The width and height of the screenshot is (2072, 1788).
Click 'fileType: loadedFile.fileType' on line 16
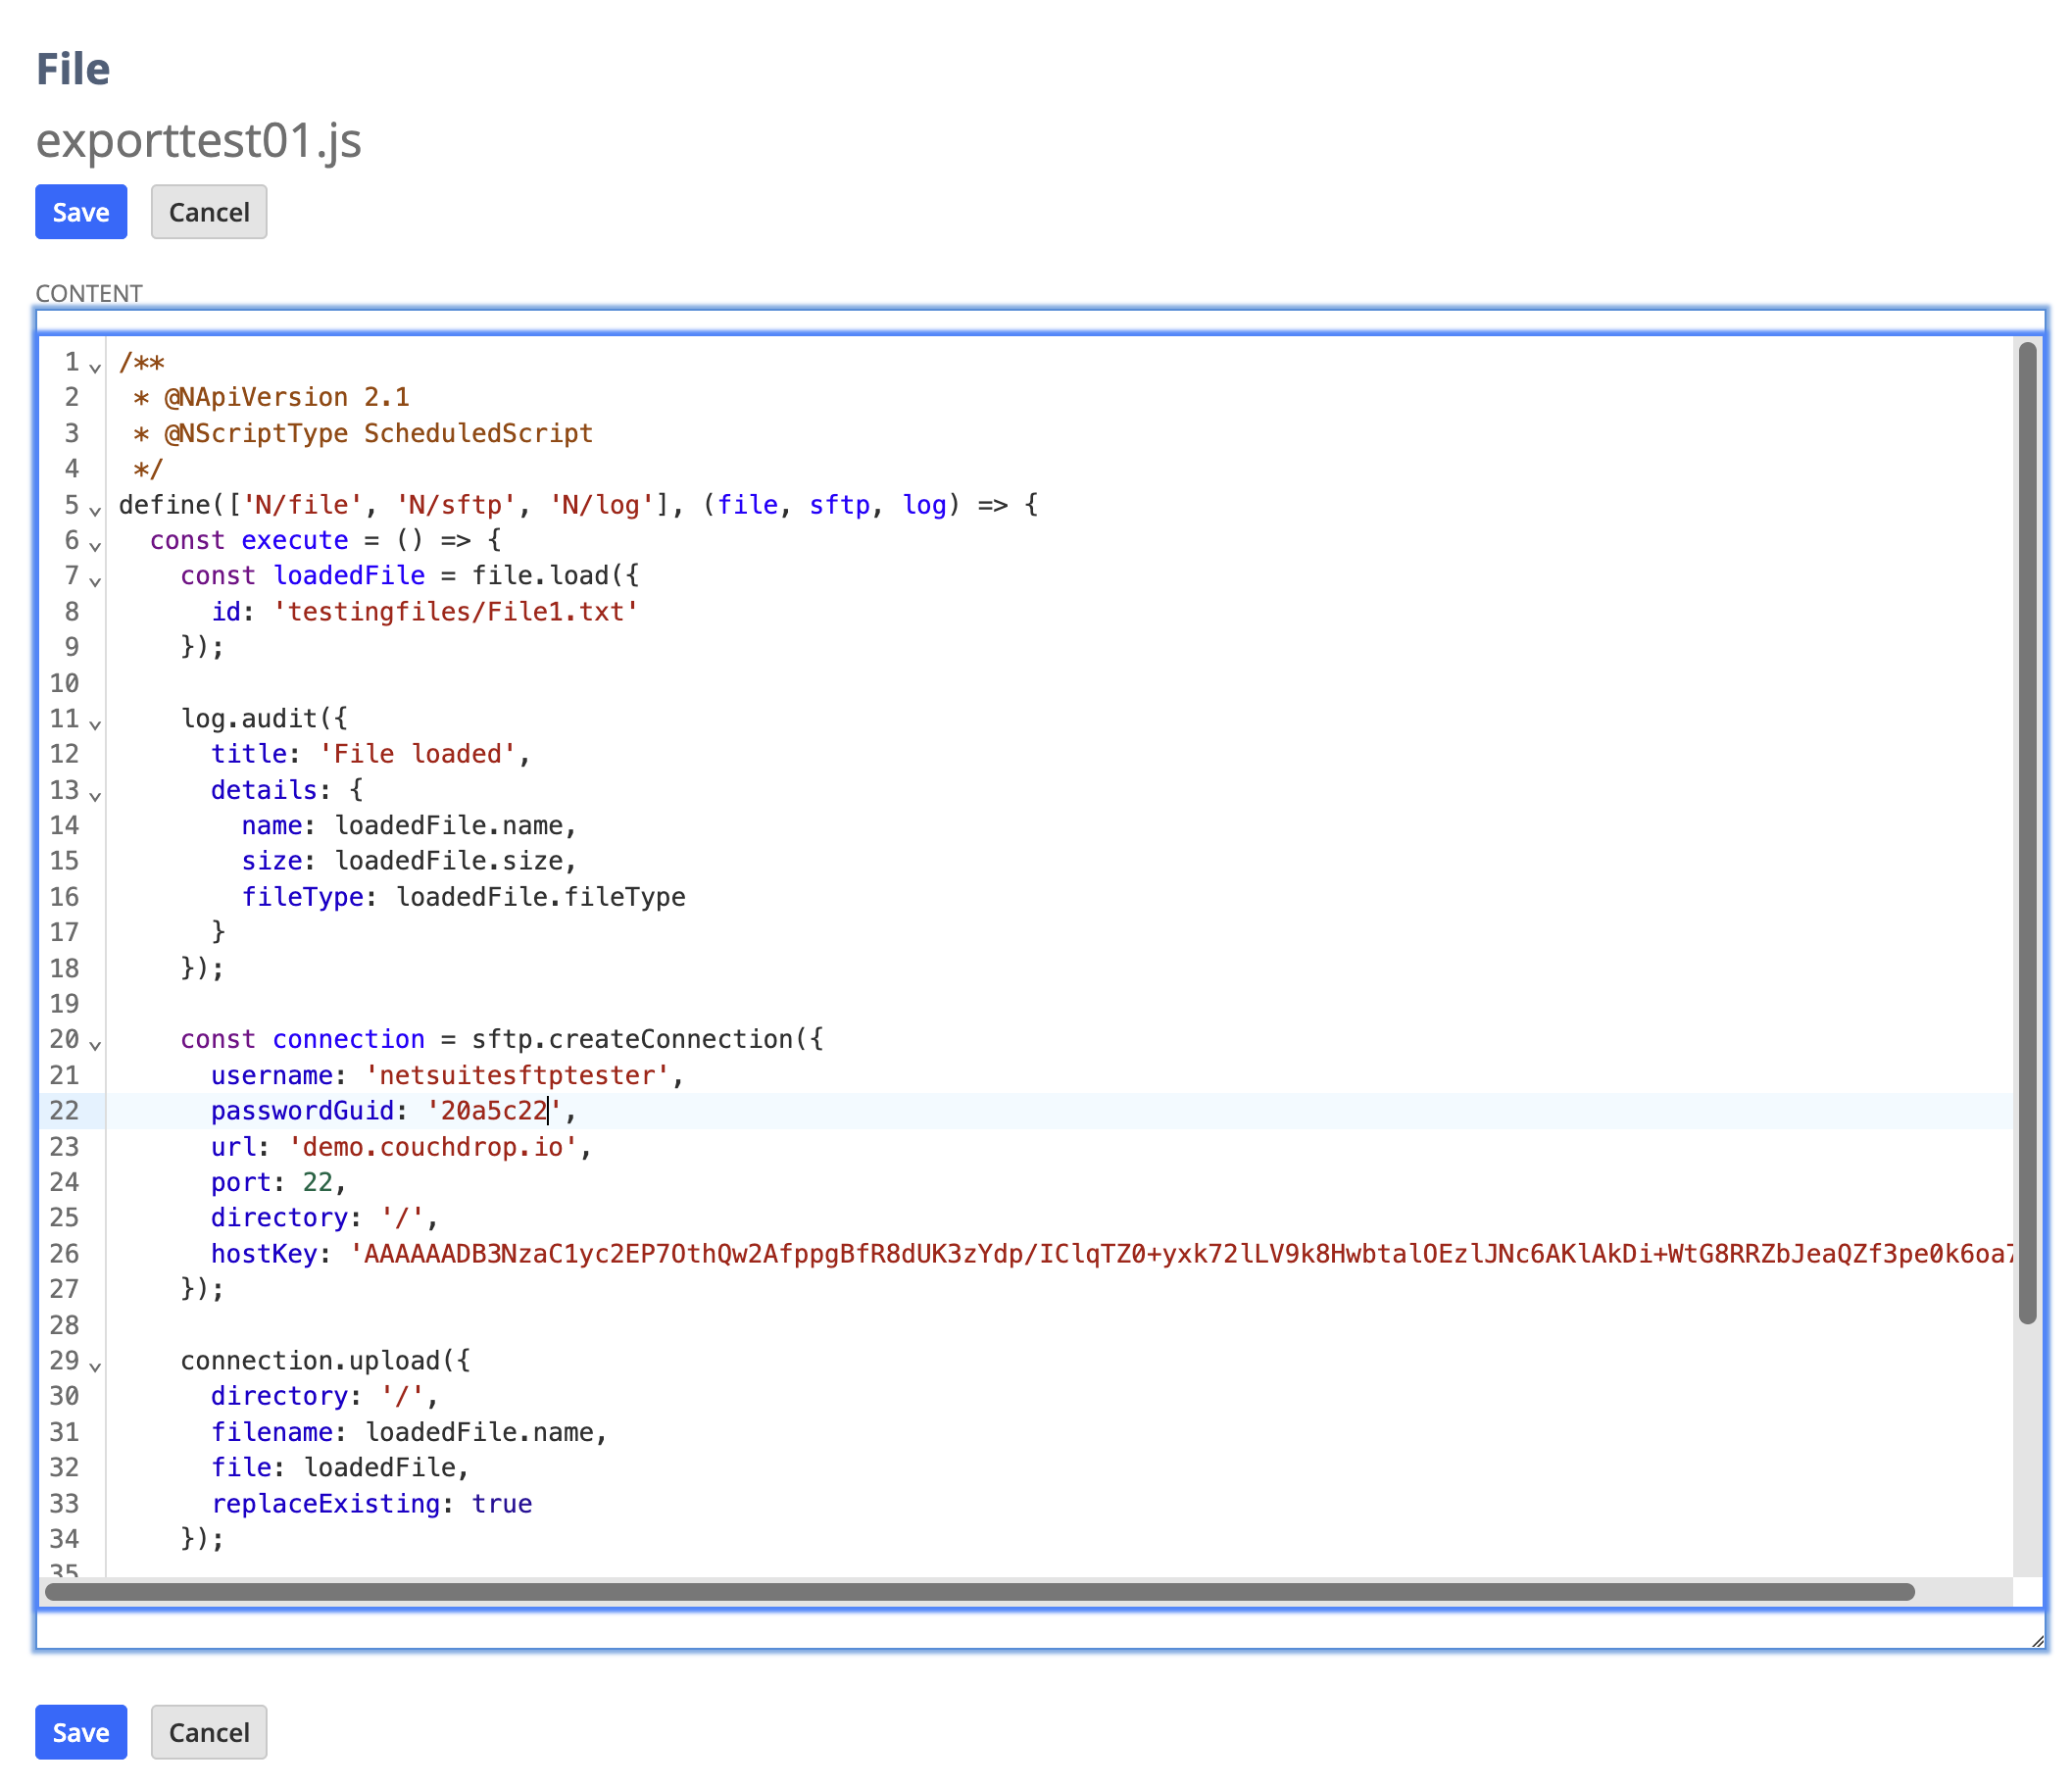(x=464, y=897)
